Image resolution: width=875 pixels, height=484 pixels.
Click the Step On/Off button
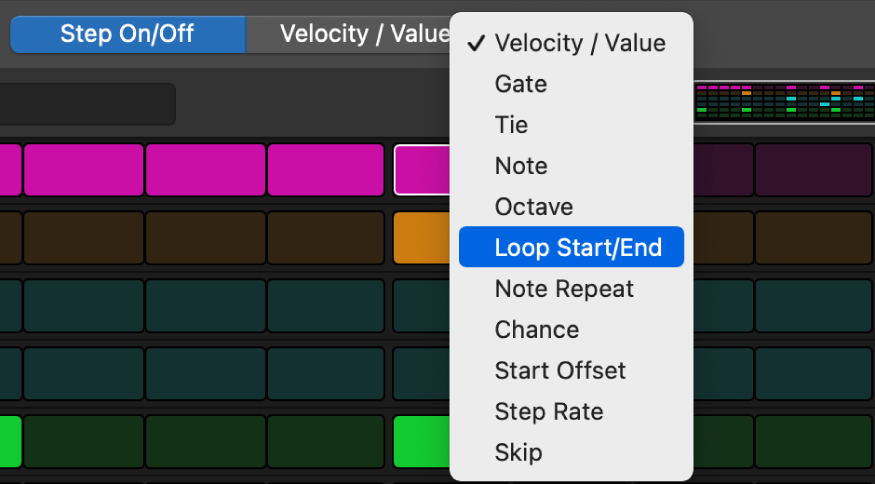[127, 34]
